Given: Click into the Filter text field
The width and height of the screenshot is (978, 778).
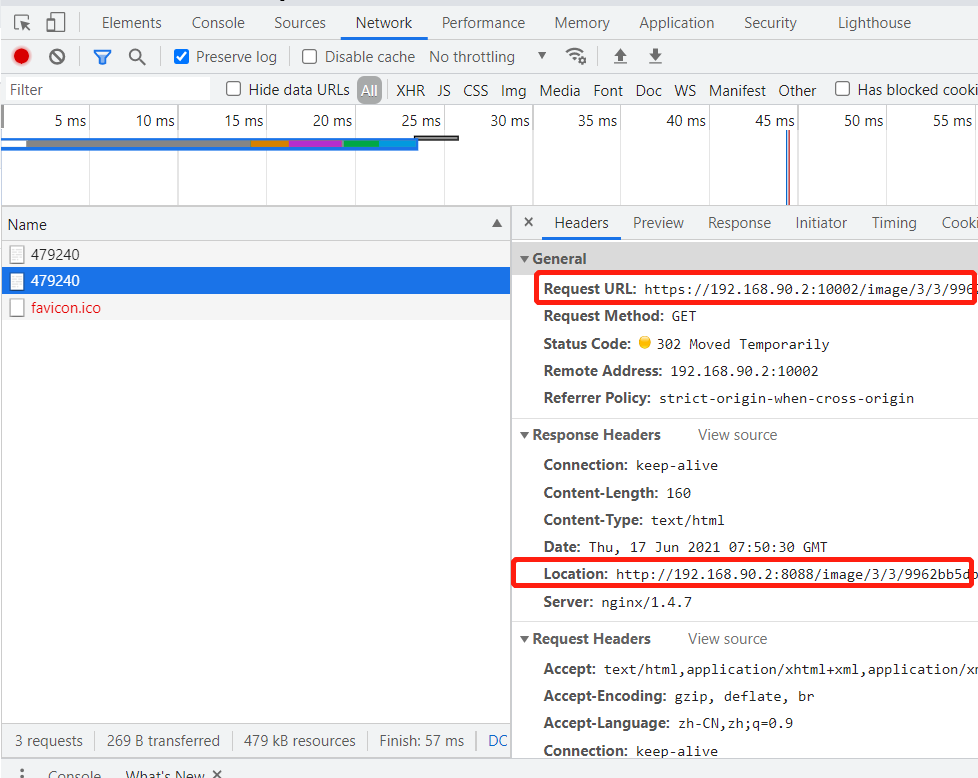Looking at the screenshot, I should (x=108, y=89).
